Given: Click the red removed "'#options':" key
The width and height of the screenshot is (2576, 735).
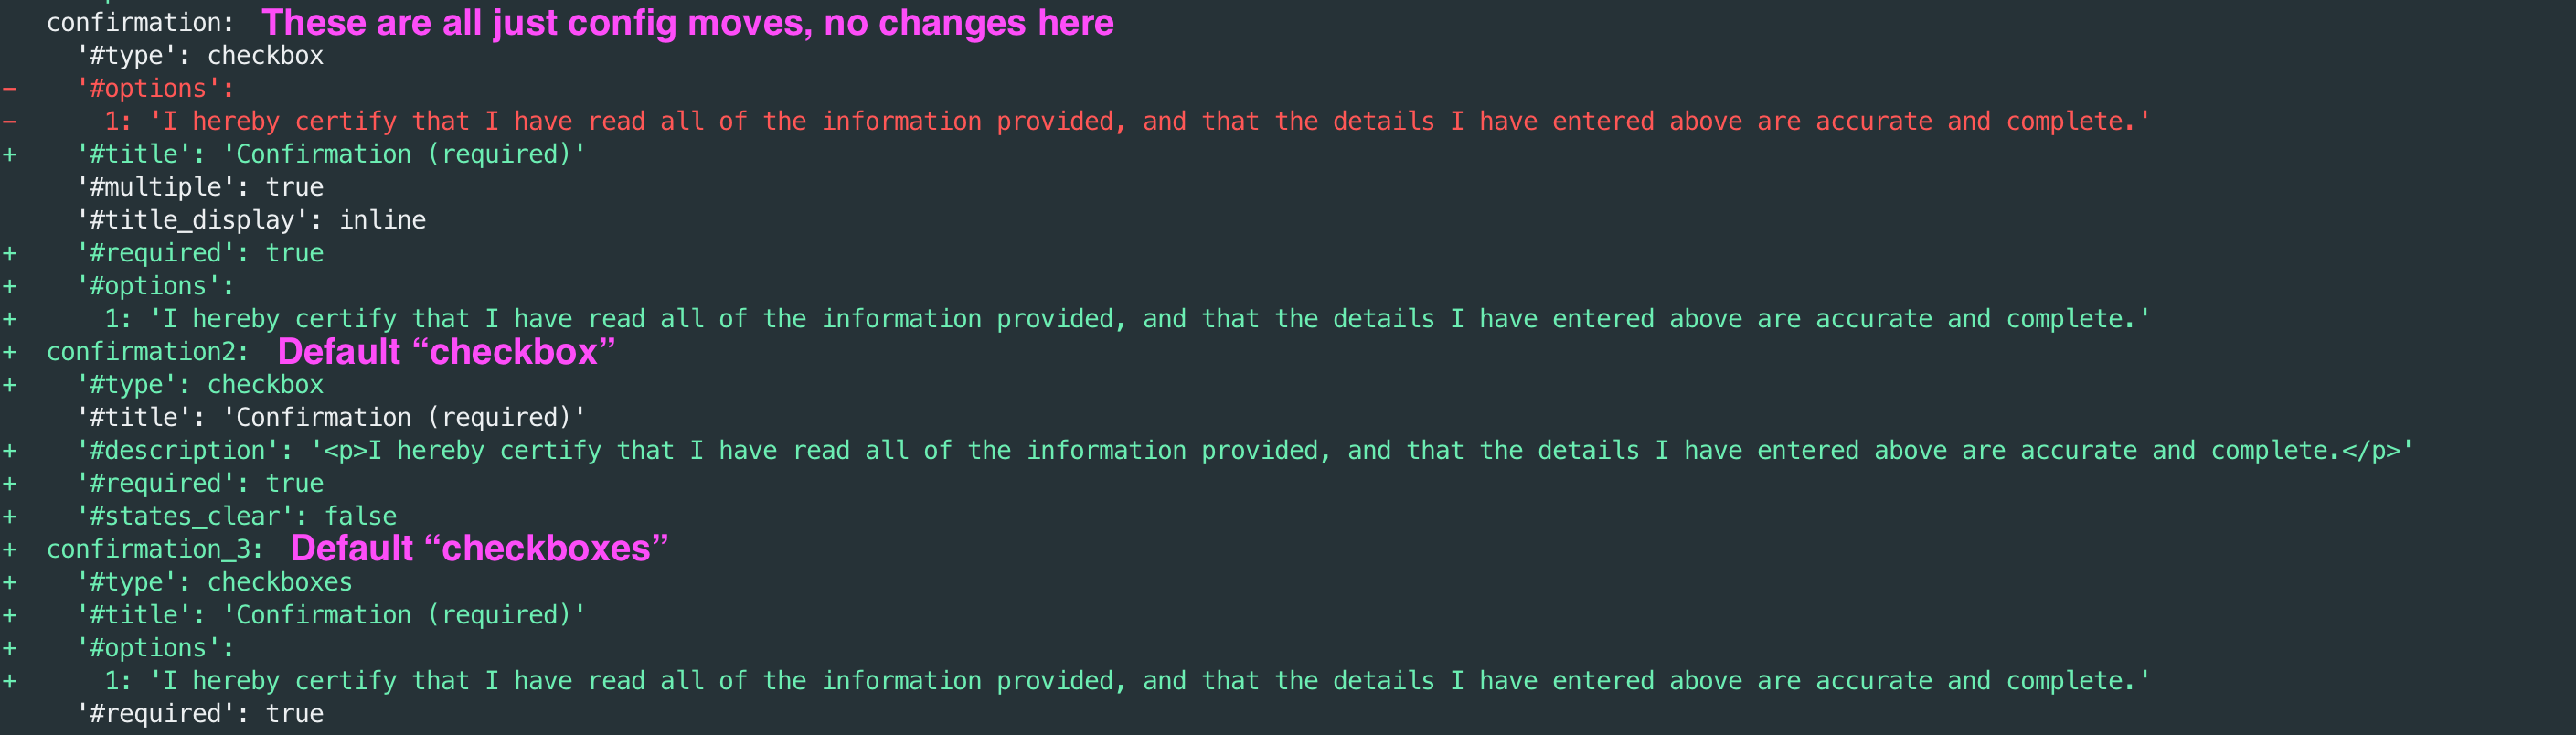Looking at the screenshot, I should (x=155, y=89).
